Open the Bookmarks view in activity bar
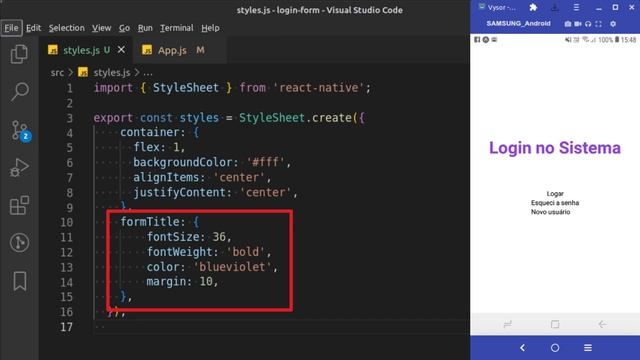 click(20, 281)
